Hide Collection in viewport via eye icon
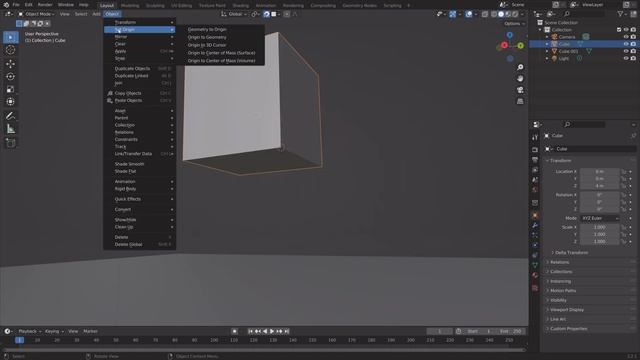 pos(626,30)
